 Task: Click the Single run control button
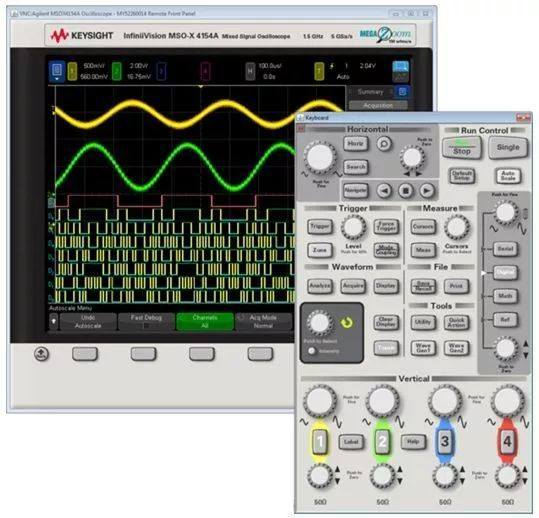click(x=508, y=147)
